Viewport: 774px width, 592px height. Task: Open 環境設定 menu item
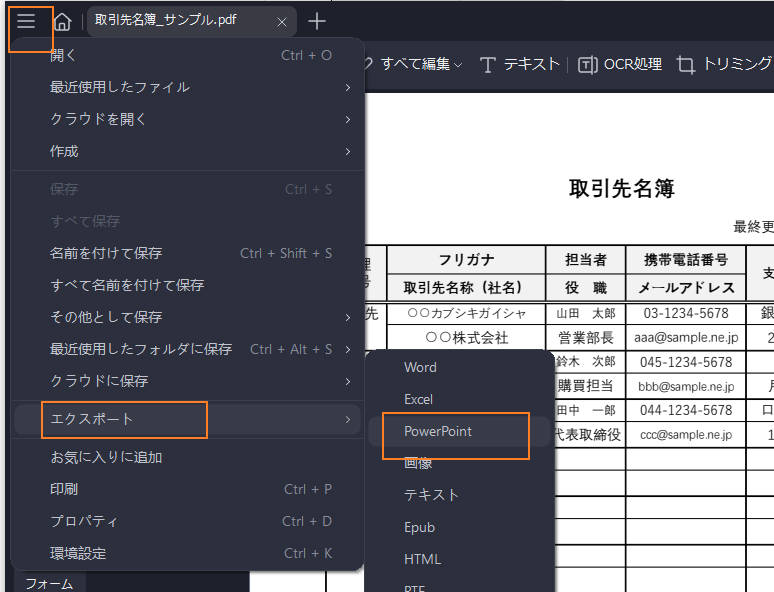point(188,553)
